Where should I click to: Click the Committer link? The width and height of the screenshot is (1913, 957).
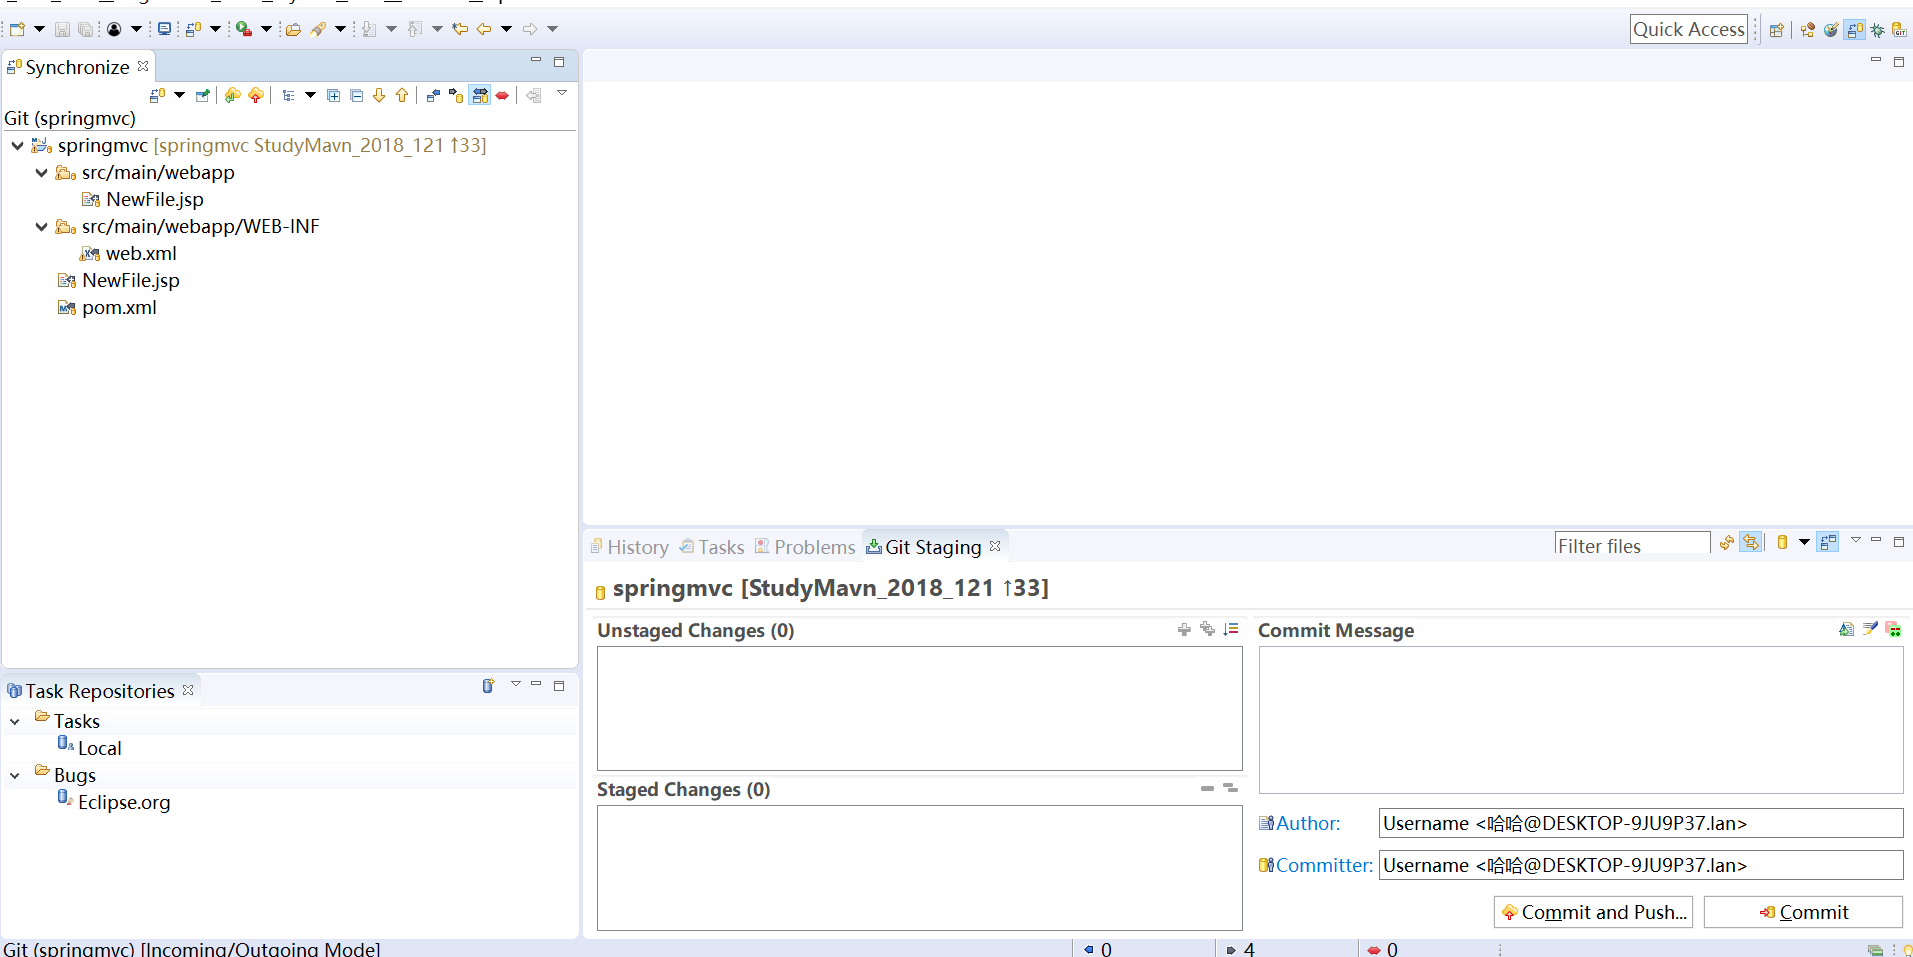pyautogui.click(x=1324, y=865)
